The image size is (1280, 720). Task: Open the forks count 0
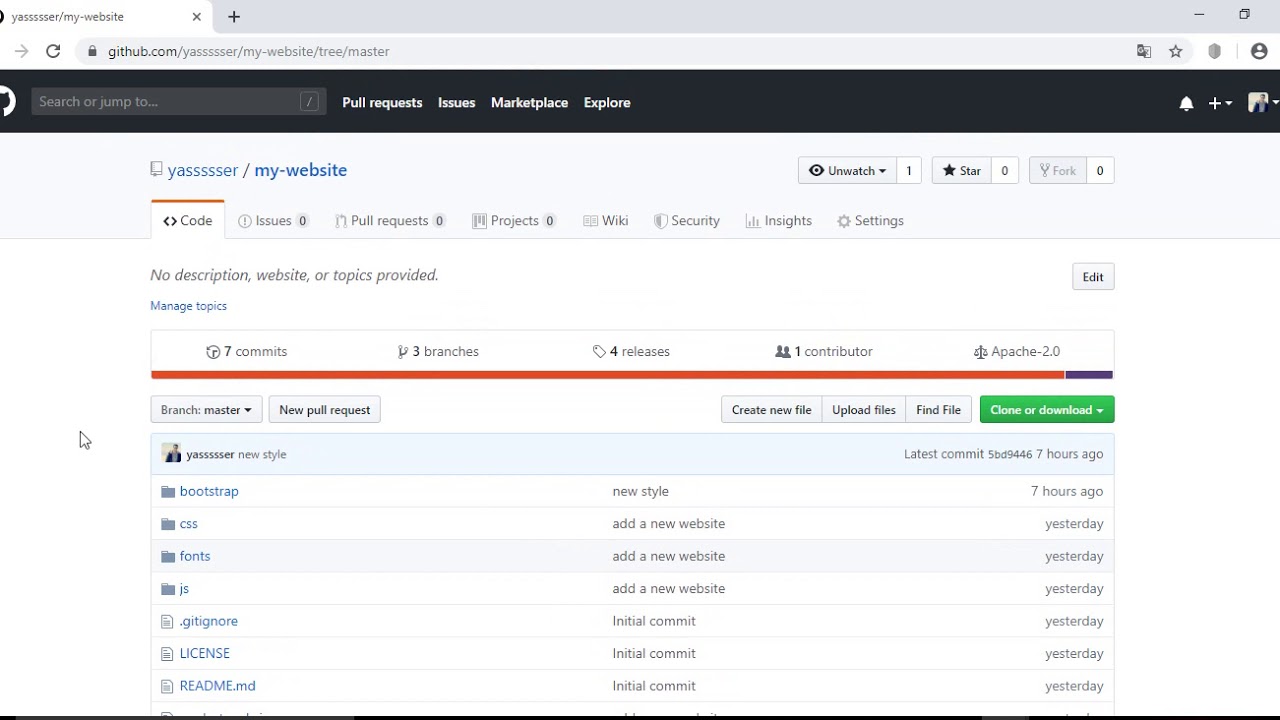(x=1100, y=171)
